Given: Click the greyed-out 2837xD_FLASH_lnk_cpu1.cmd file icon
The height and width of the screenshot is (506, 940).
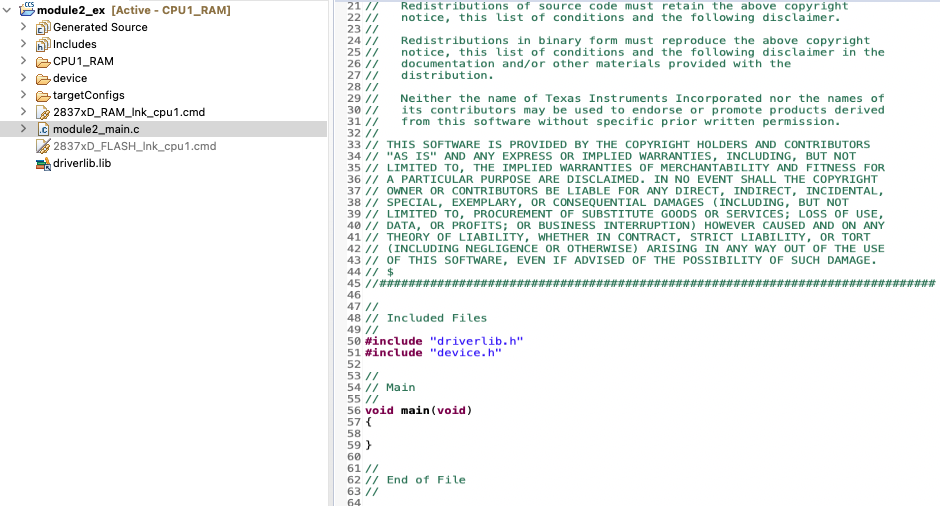Looking at the screenshot, I should point(43,146).
